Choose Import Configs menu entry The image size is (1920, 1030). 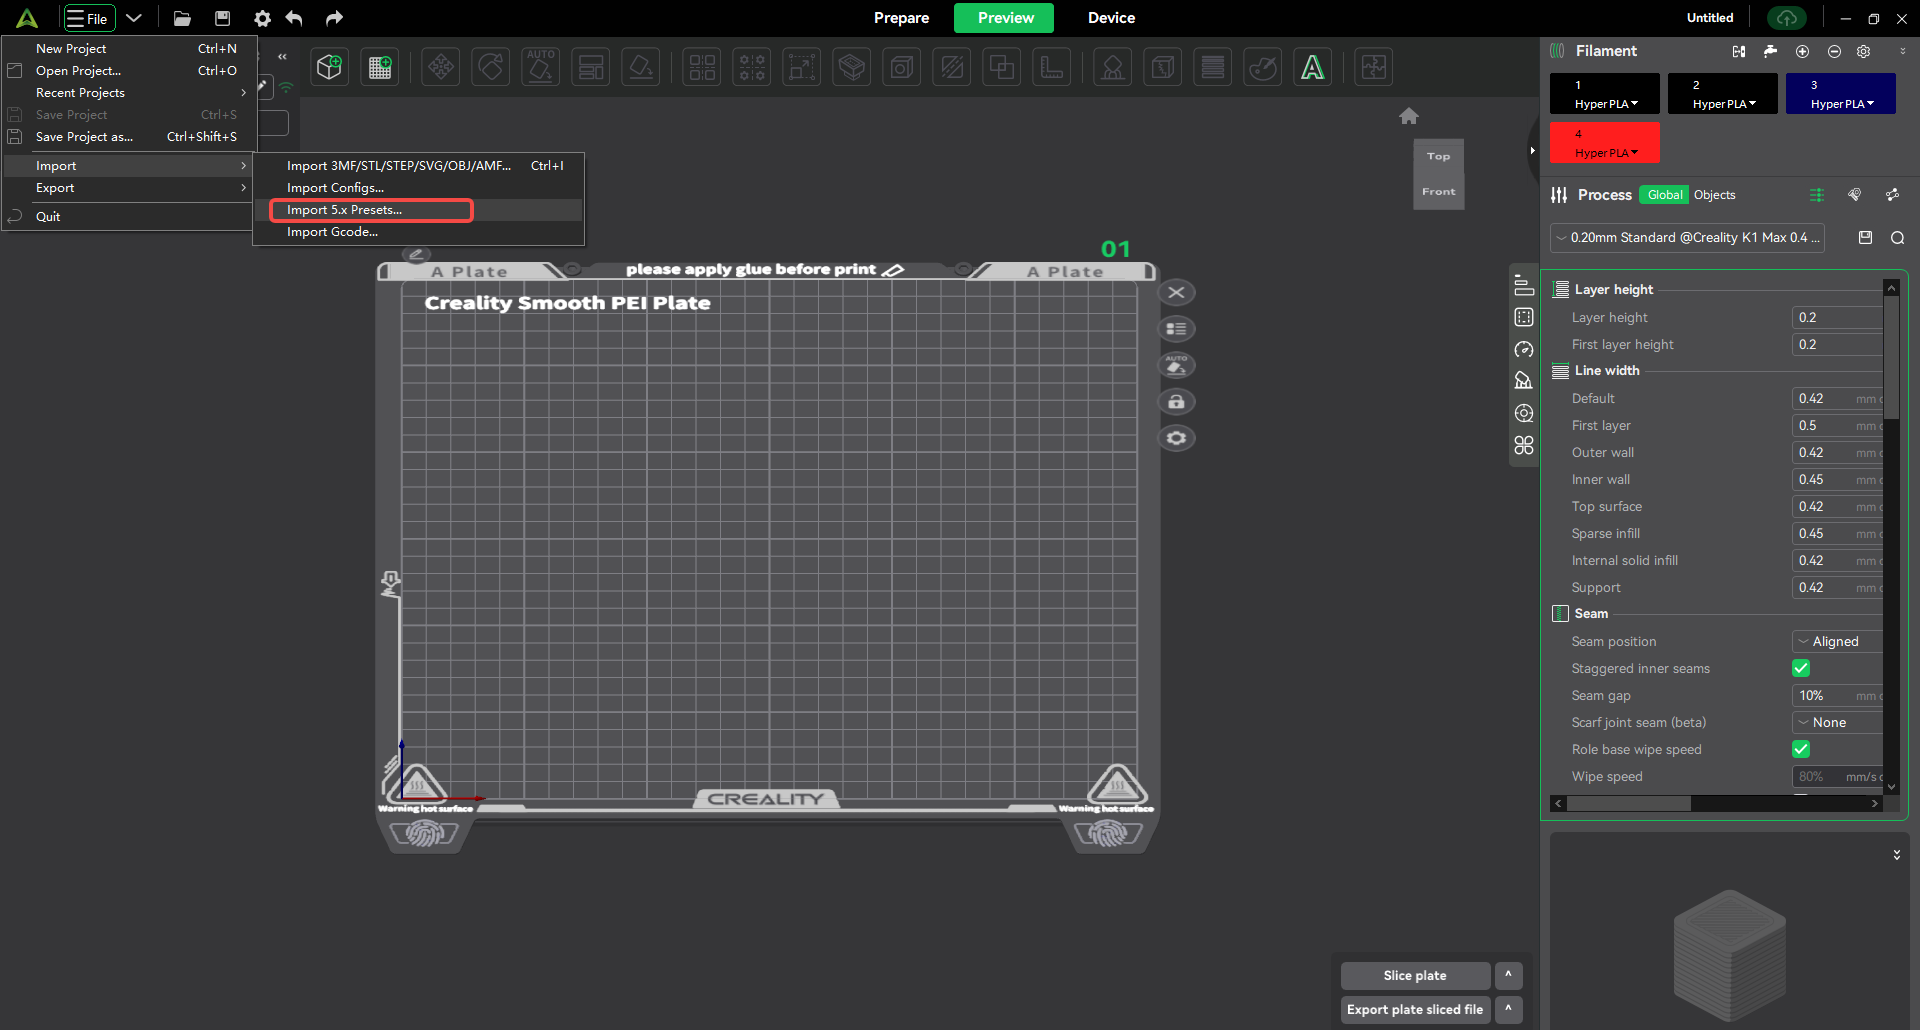418,188
